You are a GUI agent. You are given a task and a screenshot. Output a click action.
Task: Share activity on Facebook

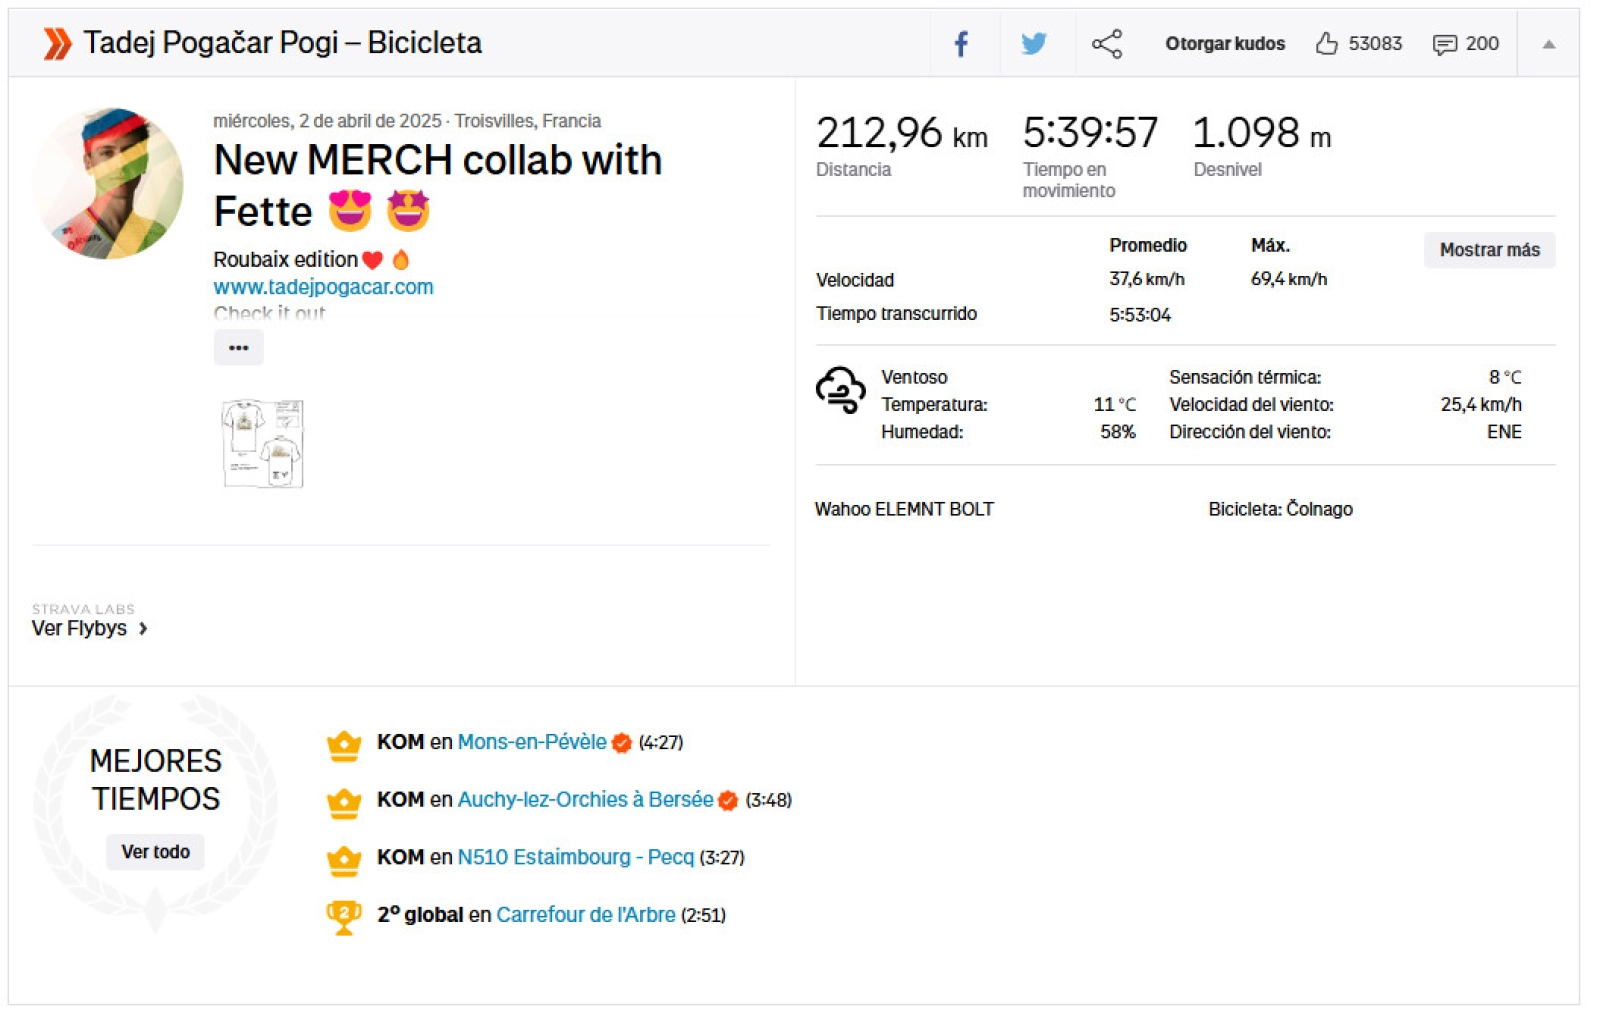coord(961,44)
